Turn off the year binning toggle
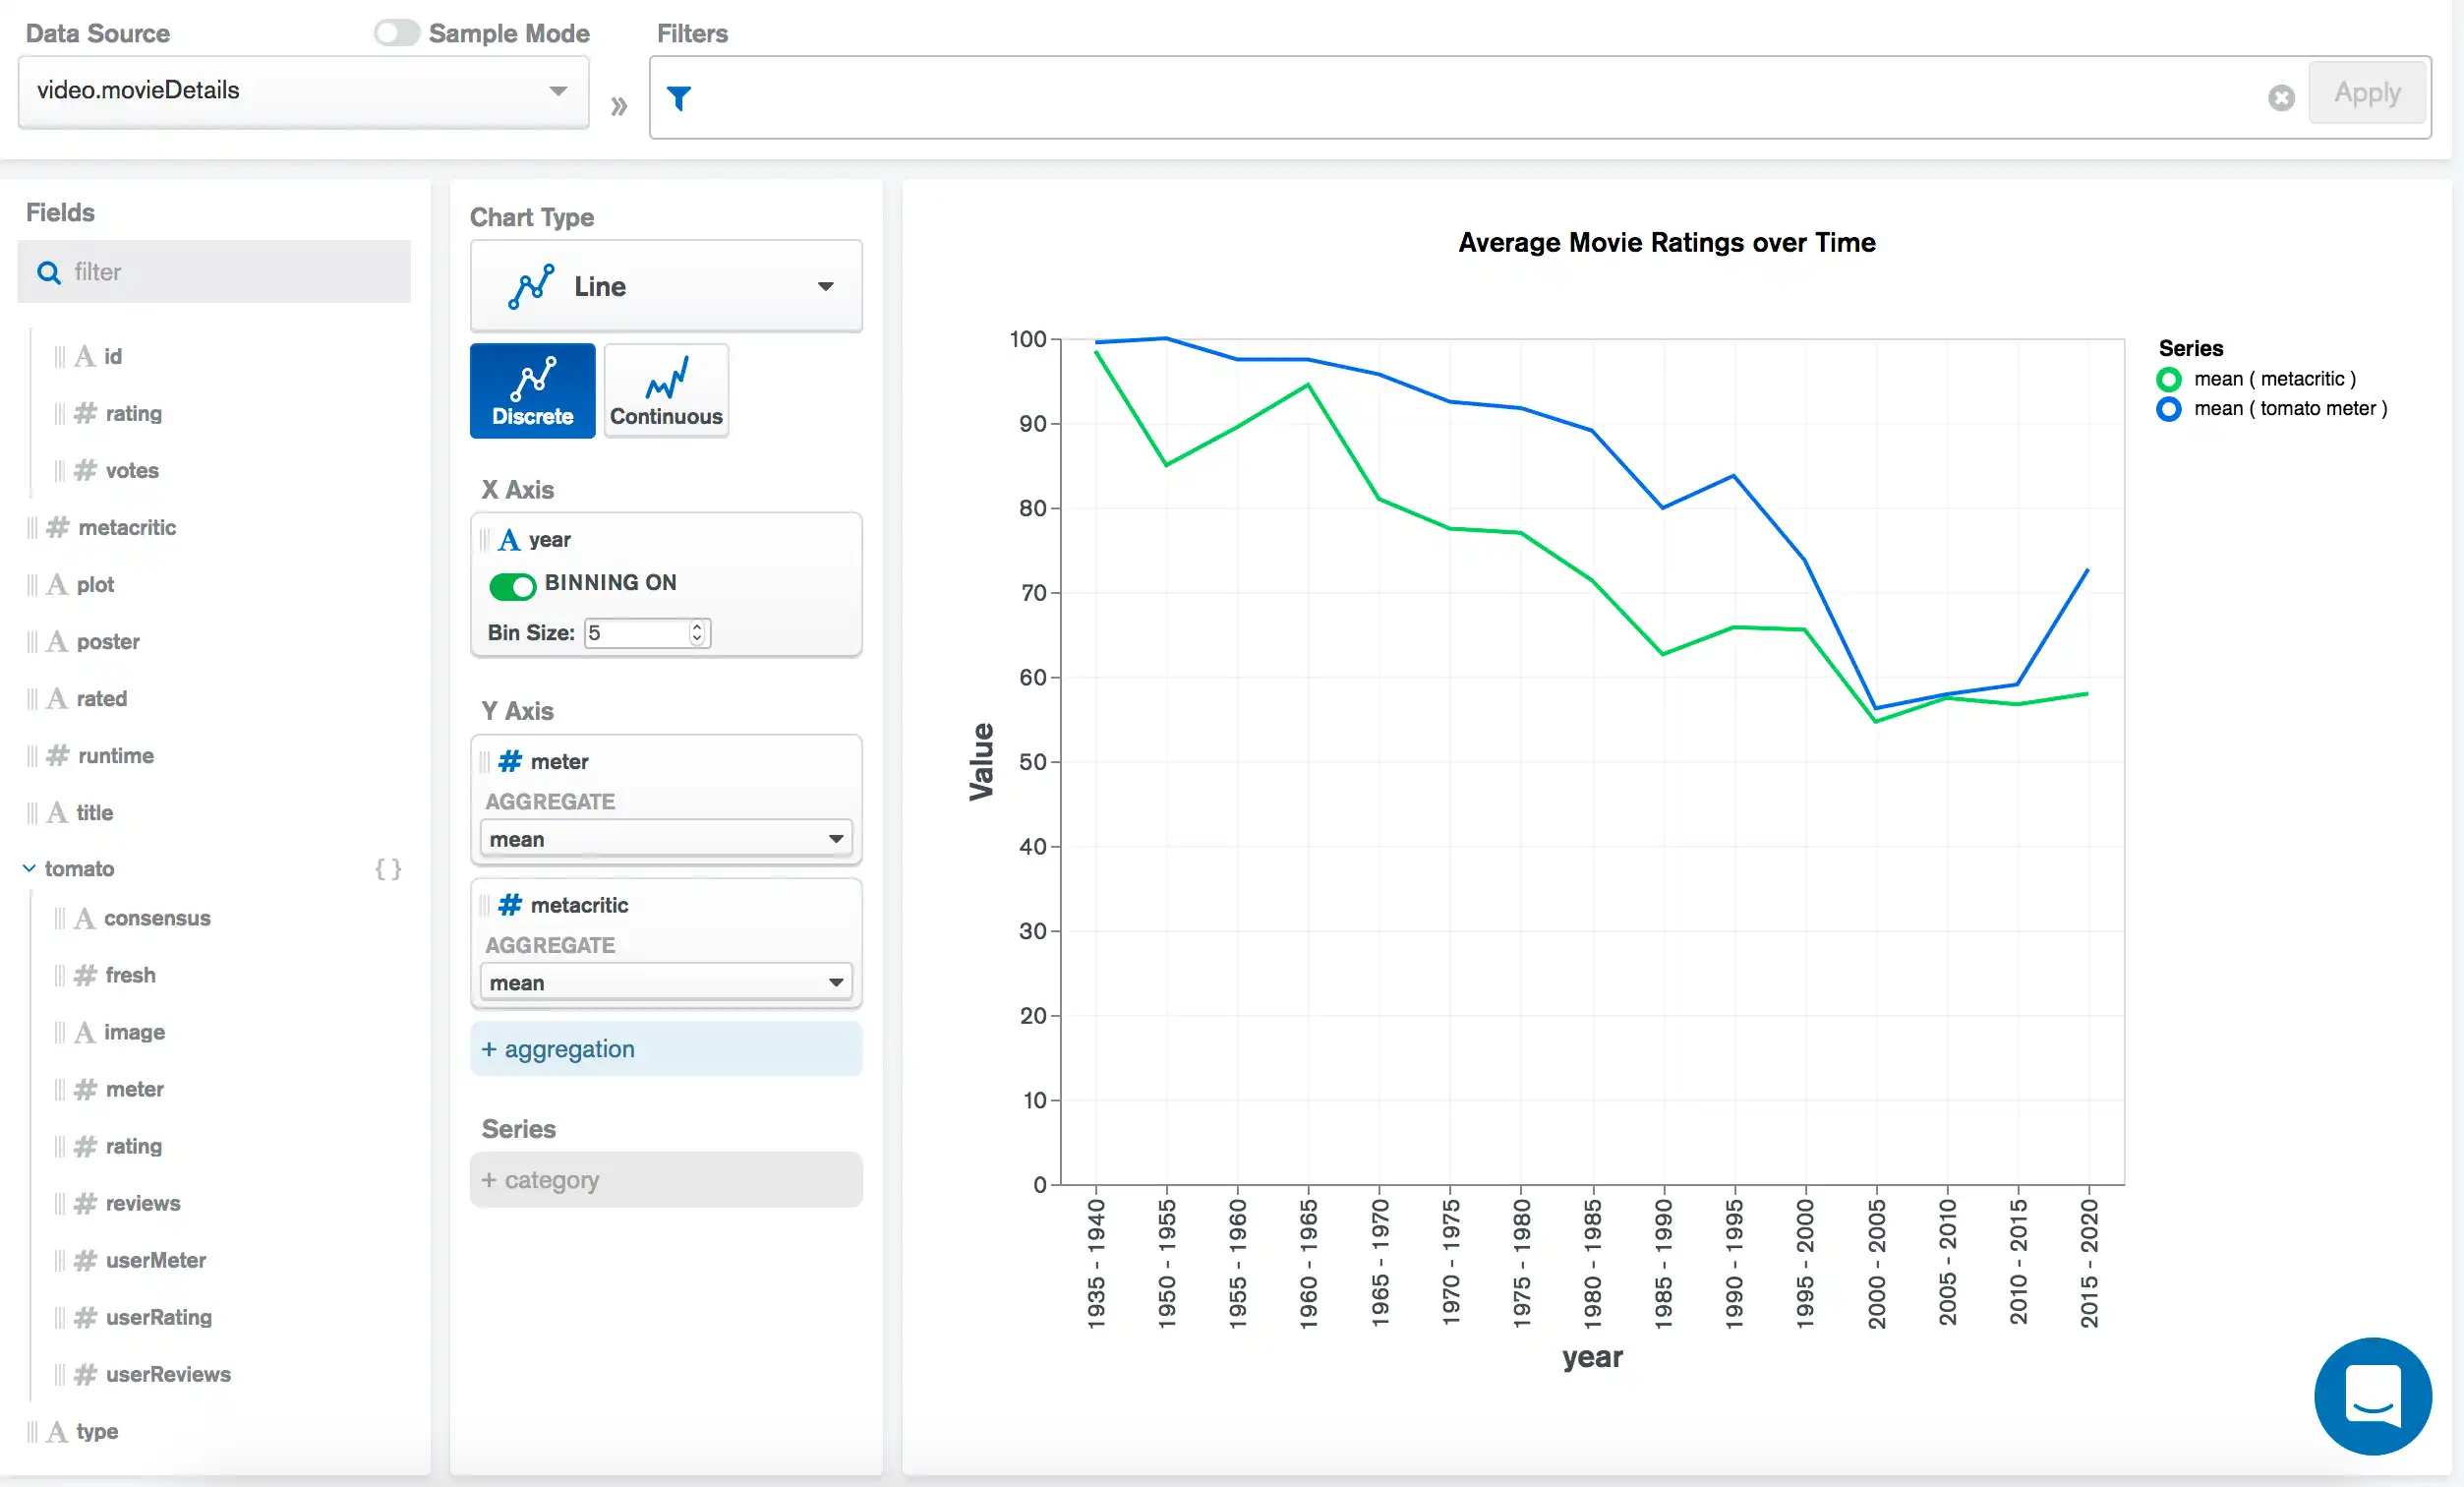This screenshot has width=2464, height=1487. tap(513, 586)
